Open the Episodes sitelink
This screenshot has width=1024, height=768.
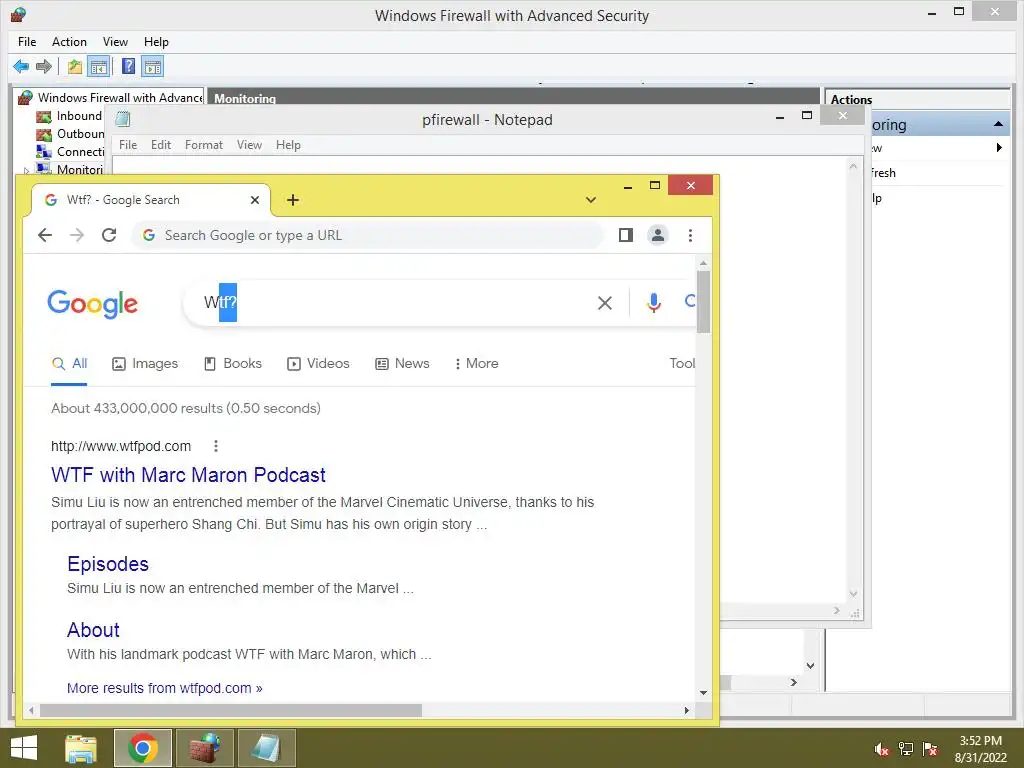click(x=108, y=564)
